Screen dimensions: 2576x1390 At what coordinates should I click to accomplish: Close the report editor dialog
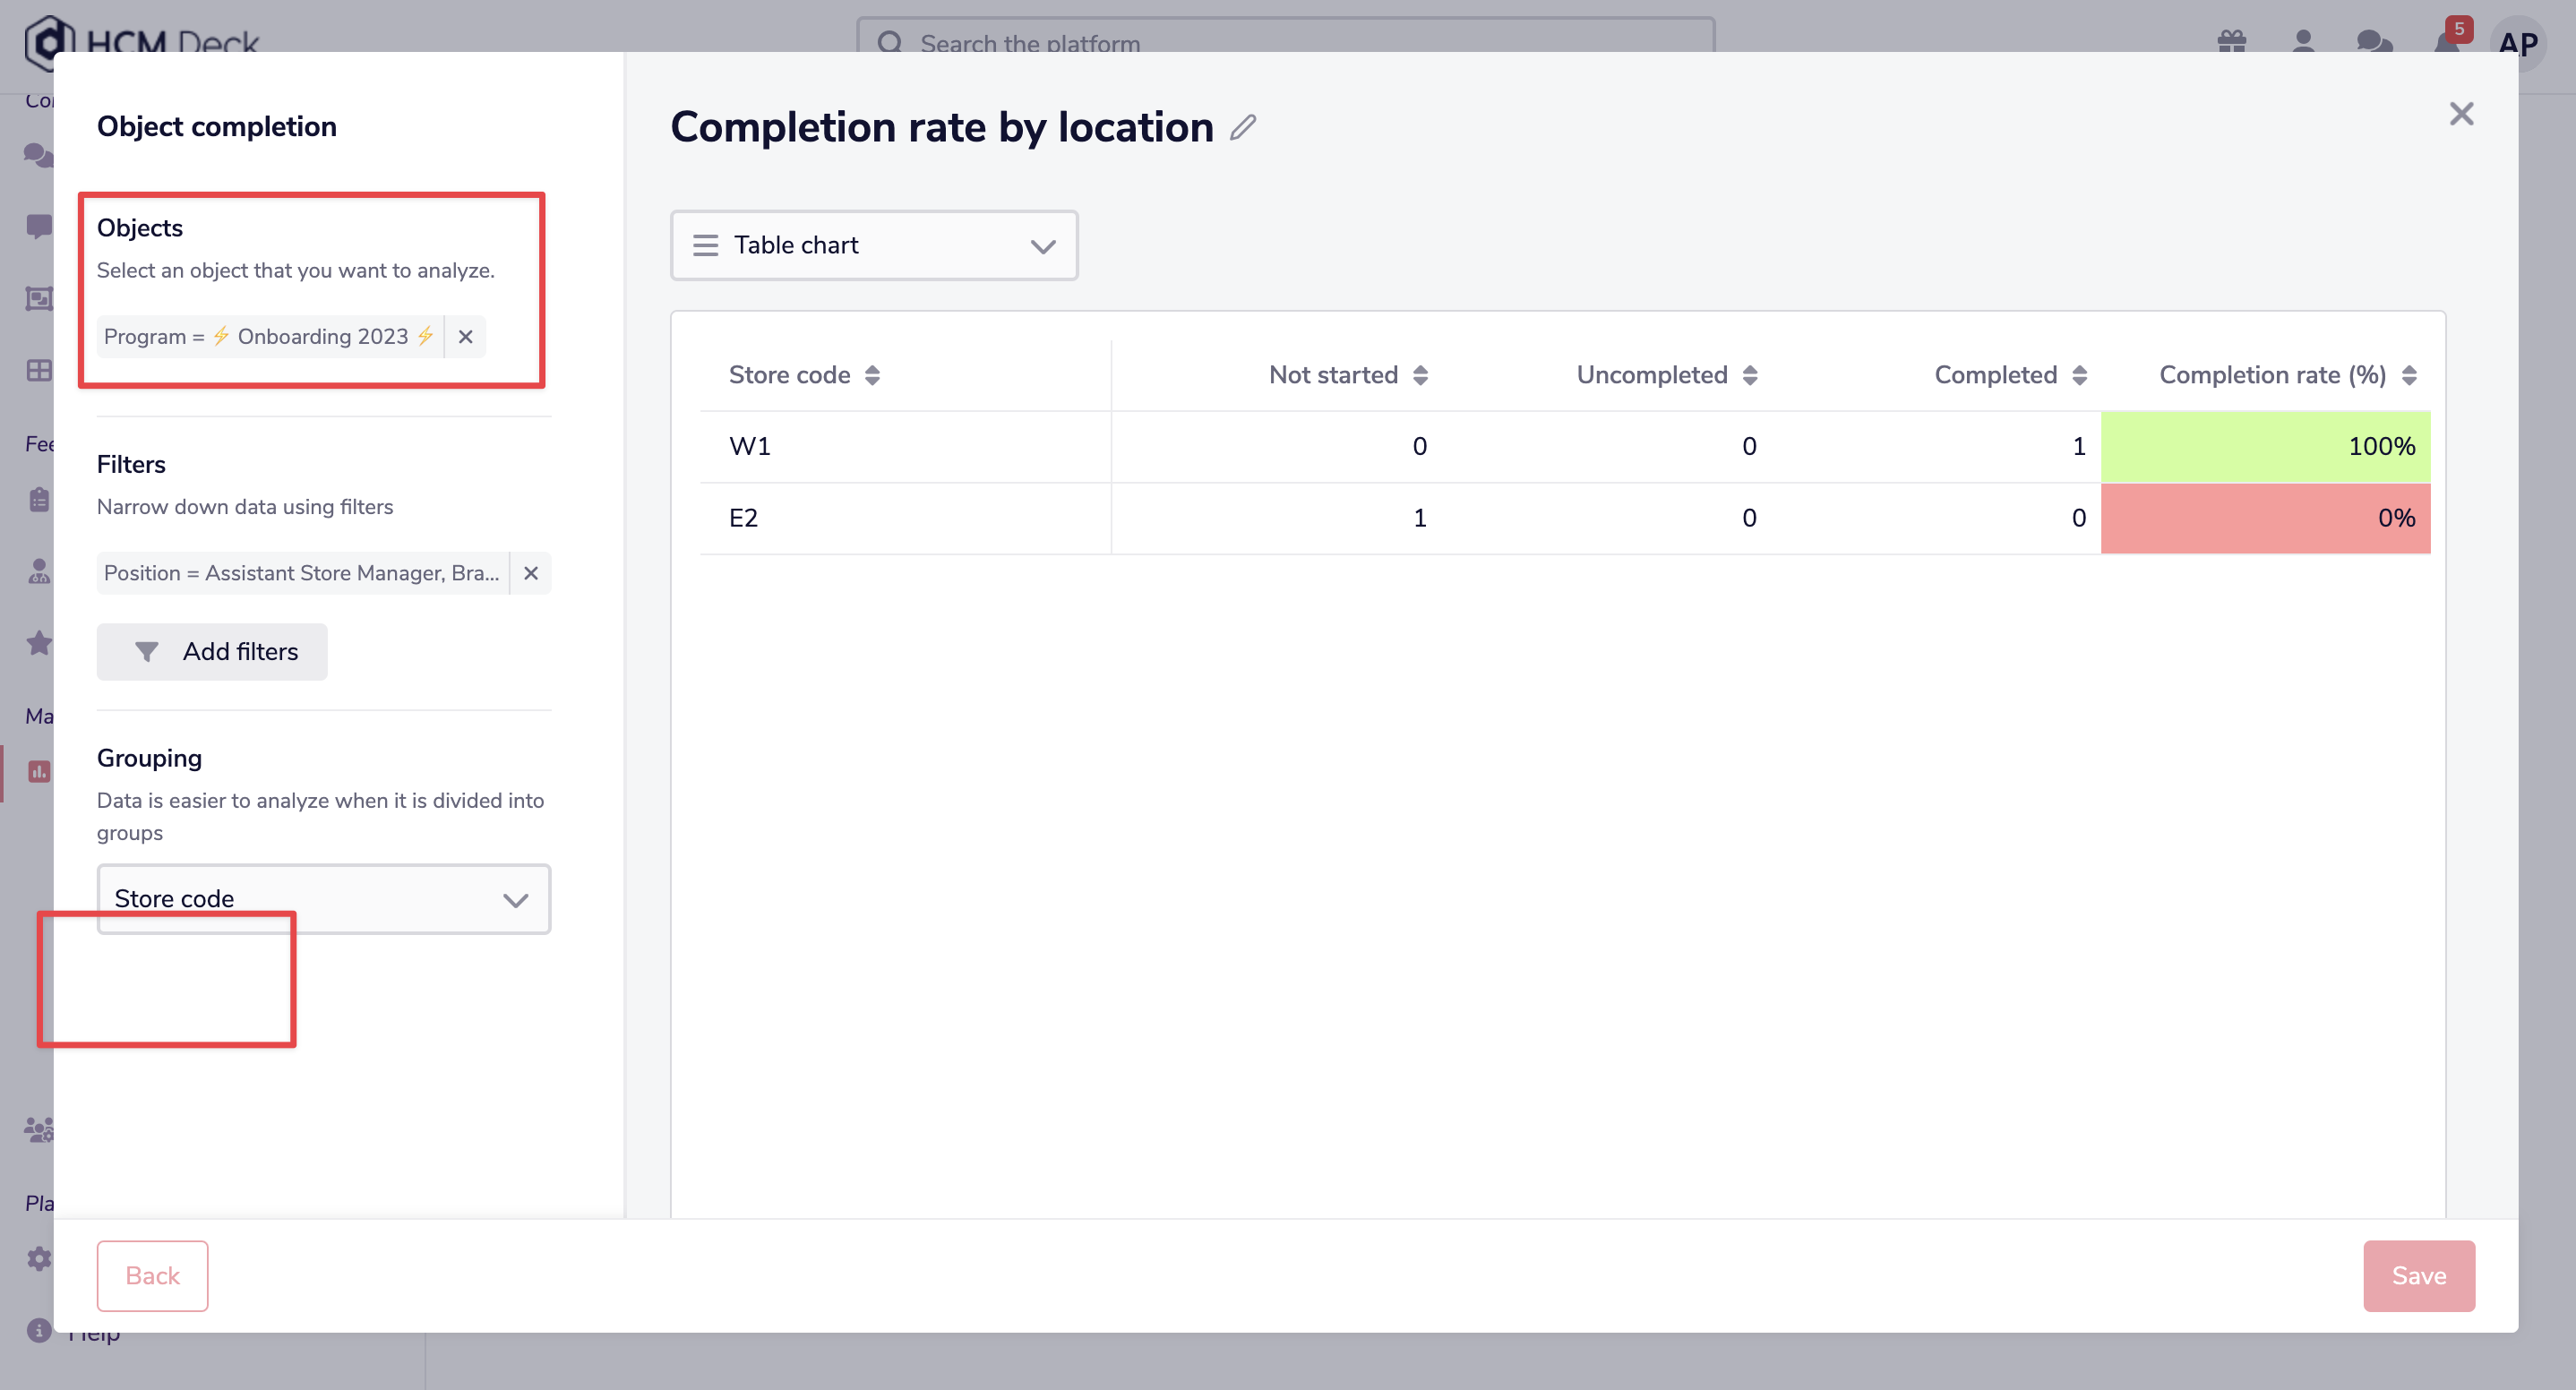[x=2461, y=114]
